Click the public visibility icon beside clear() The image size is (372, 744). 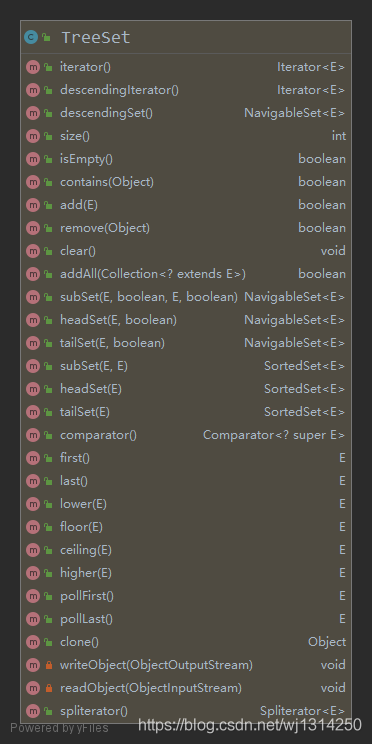(48, 251)
